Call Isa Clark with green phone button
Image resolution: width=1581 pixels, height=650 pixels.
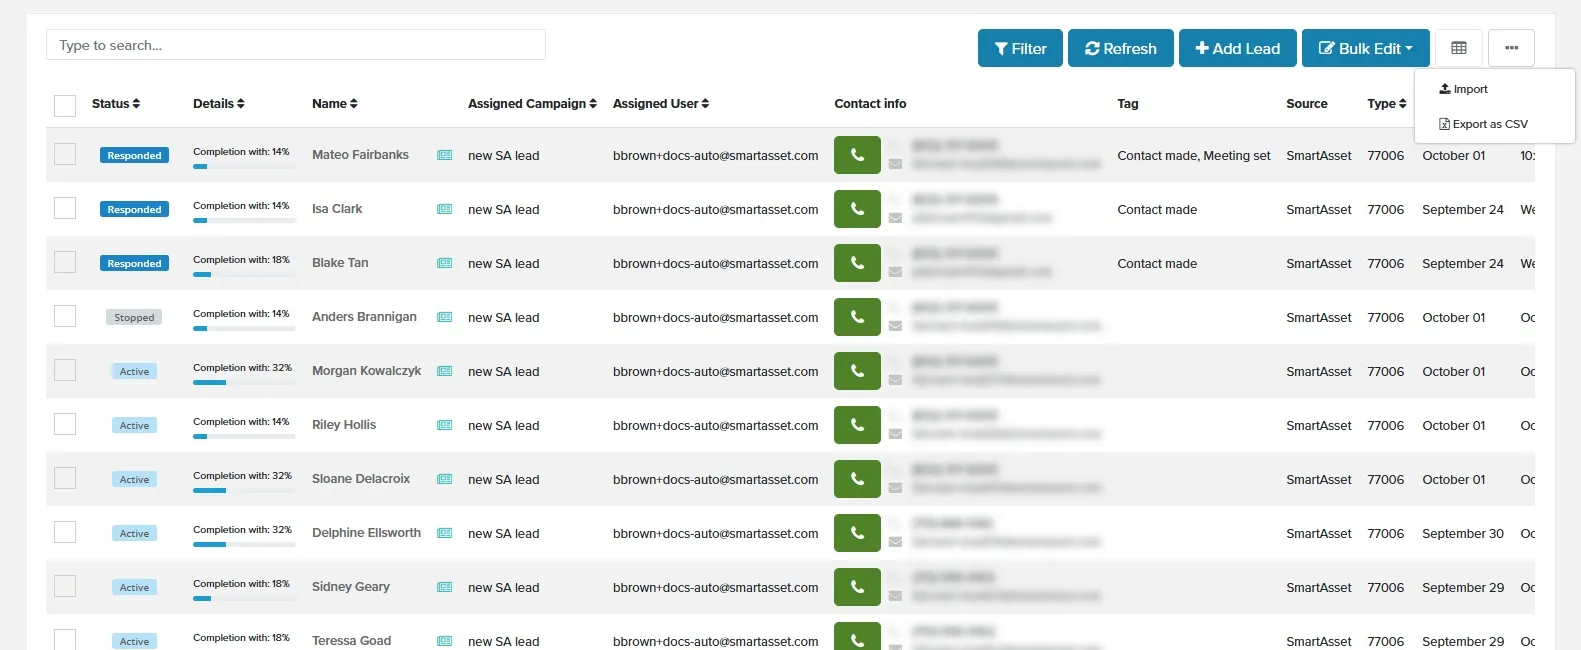point(857,209)
